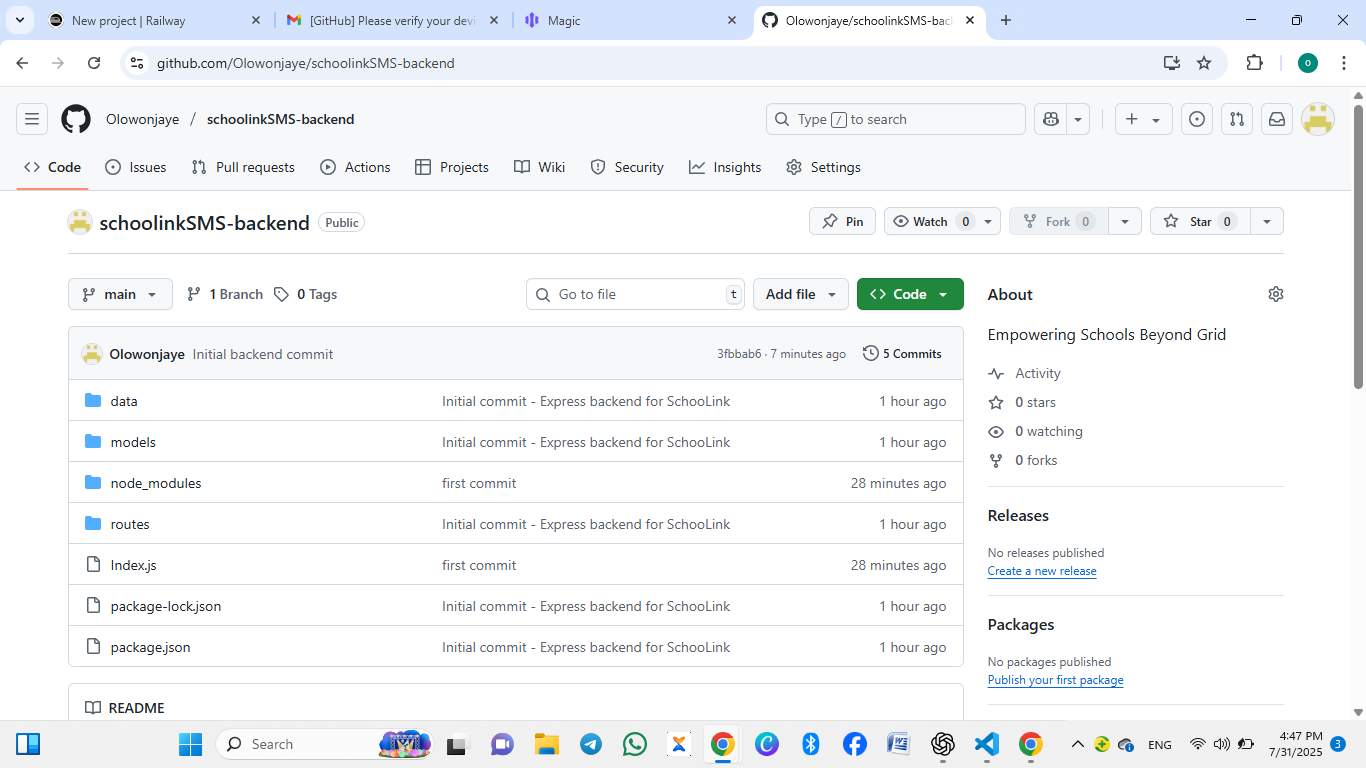The width and height of the screenshot is (1366, 768).
Task: Bookmark page with star icon
Action: point(1204,63)
